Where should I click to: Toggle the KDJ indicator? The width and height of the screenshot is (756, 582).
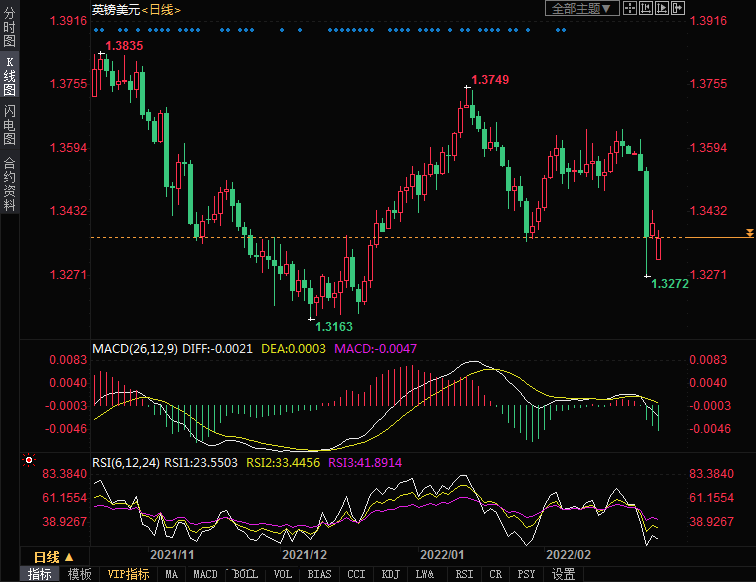391,574
